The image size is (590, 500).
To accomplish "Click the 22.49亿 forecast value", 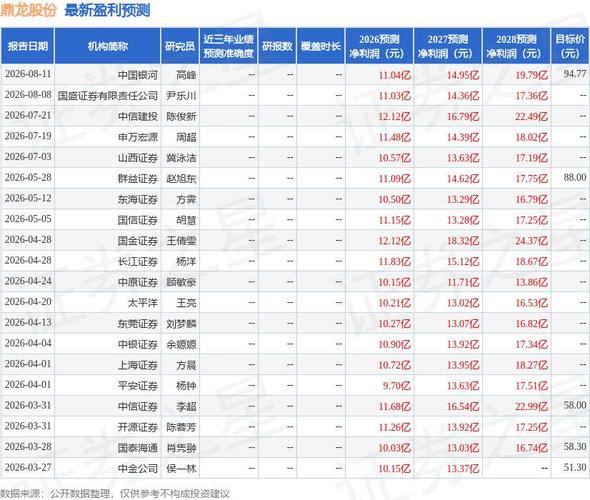I will click(531, 117).
